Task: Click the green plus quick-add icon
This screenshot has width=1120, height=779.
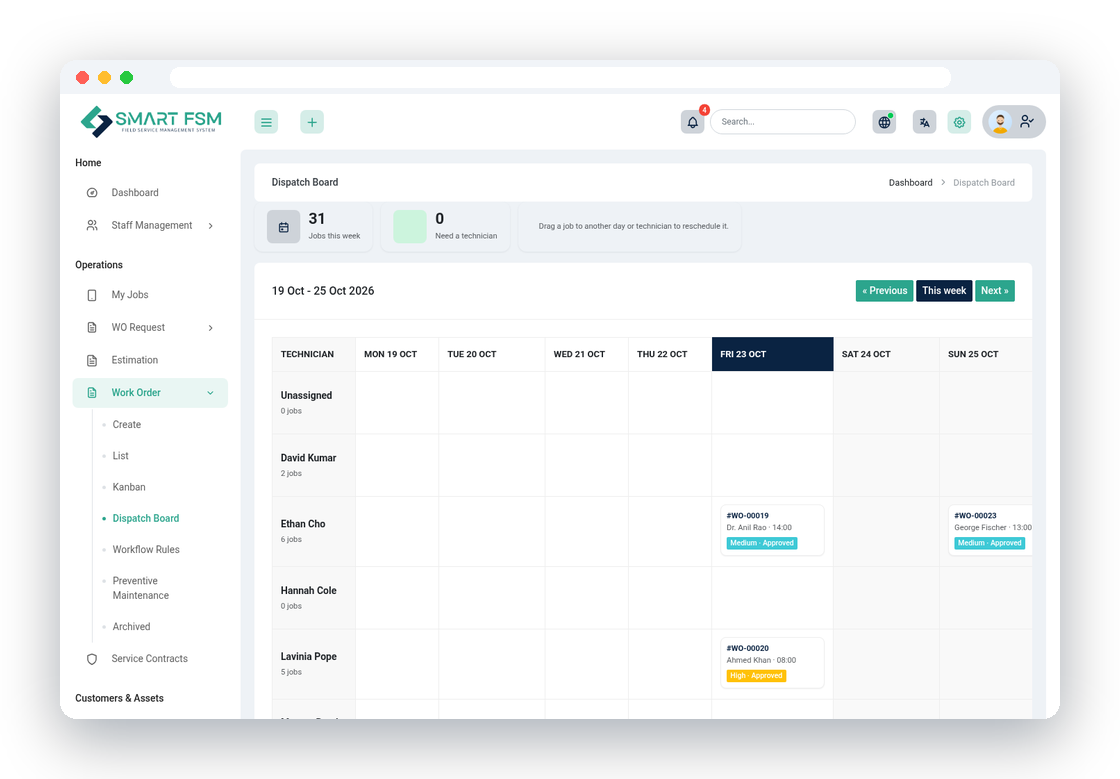Action: click(x=311, y=122)
